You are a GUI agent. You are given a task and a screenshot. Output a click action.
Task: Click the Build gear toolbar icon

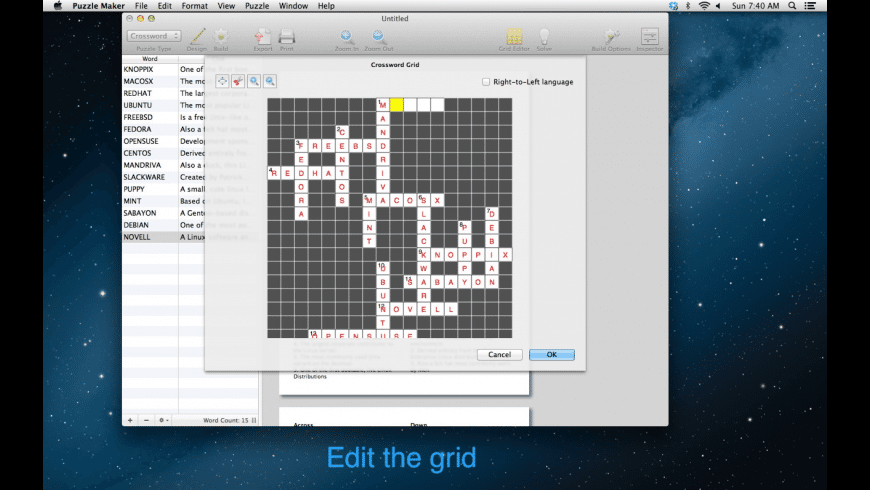[x=221, y=37]
